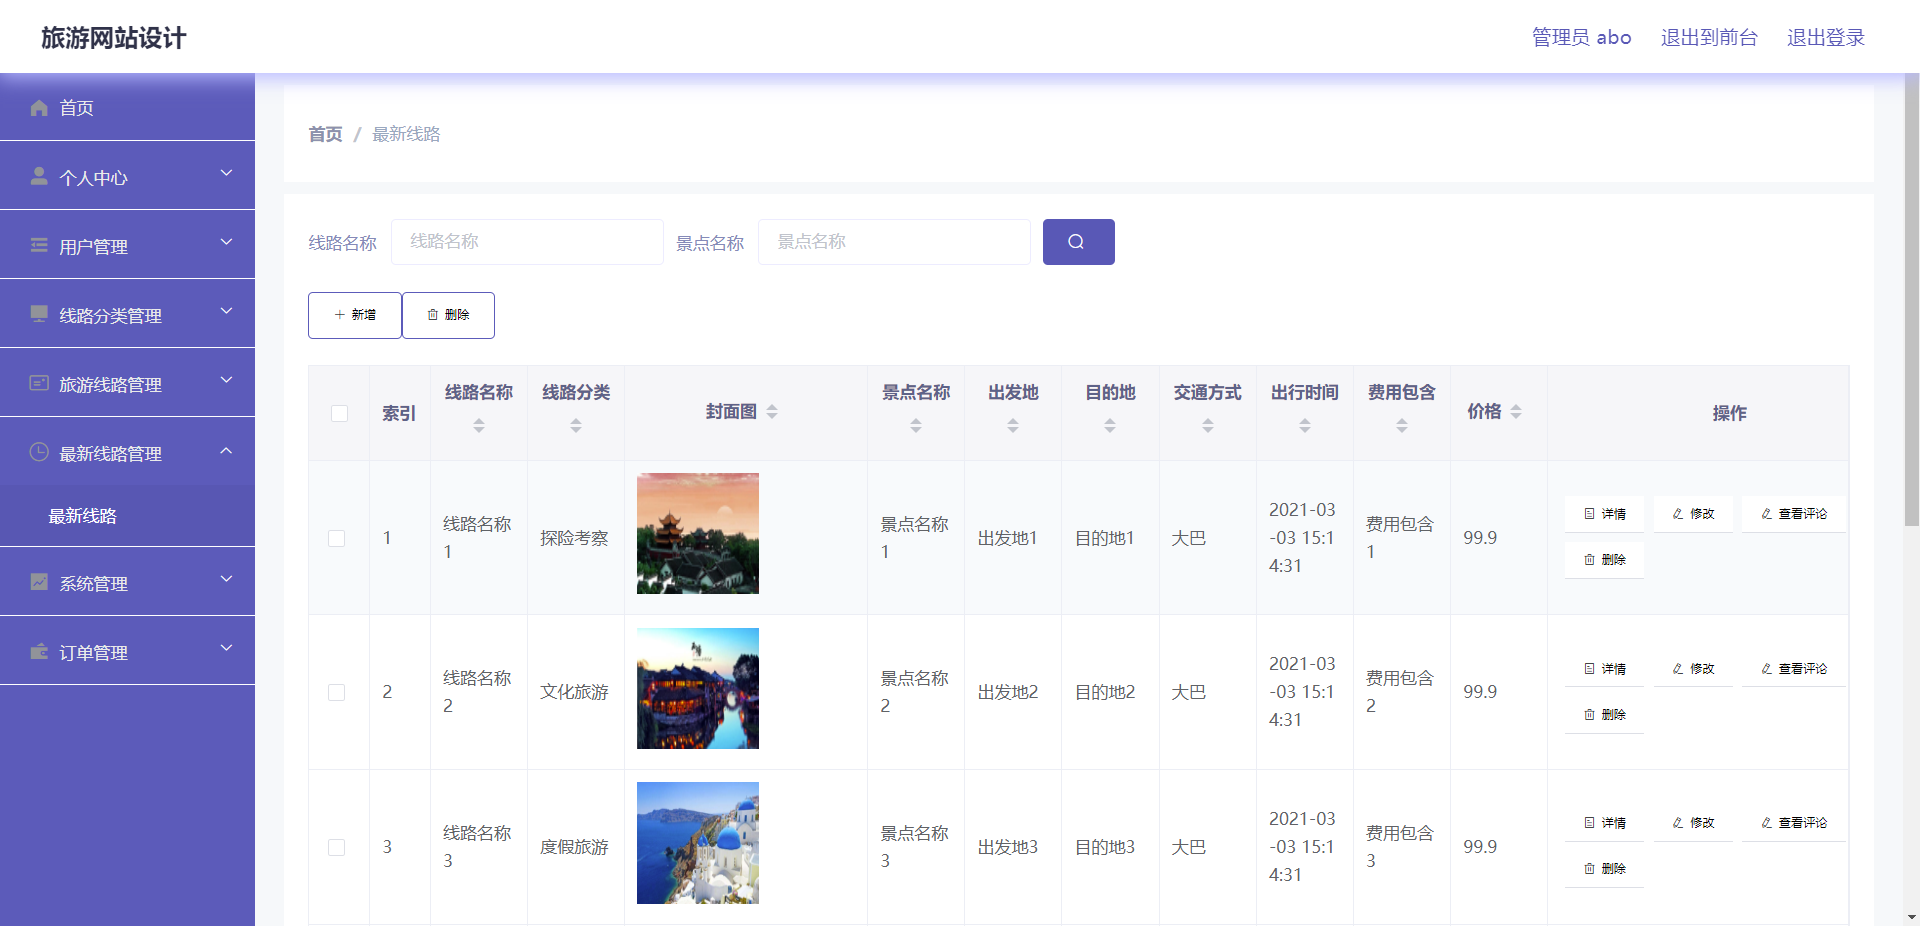
Task: Click the plus icon on the 新增 button
Action: [338, 314]
